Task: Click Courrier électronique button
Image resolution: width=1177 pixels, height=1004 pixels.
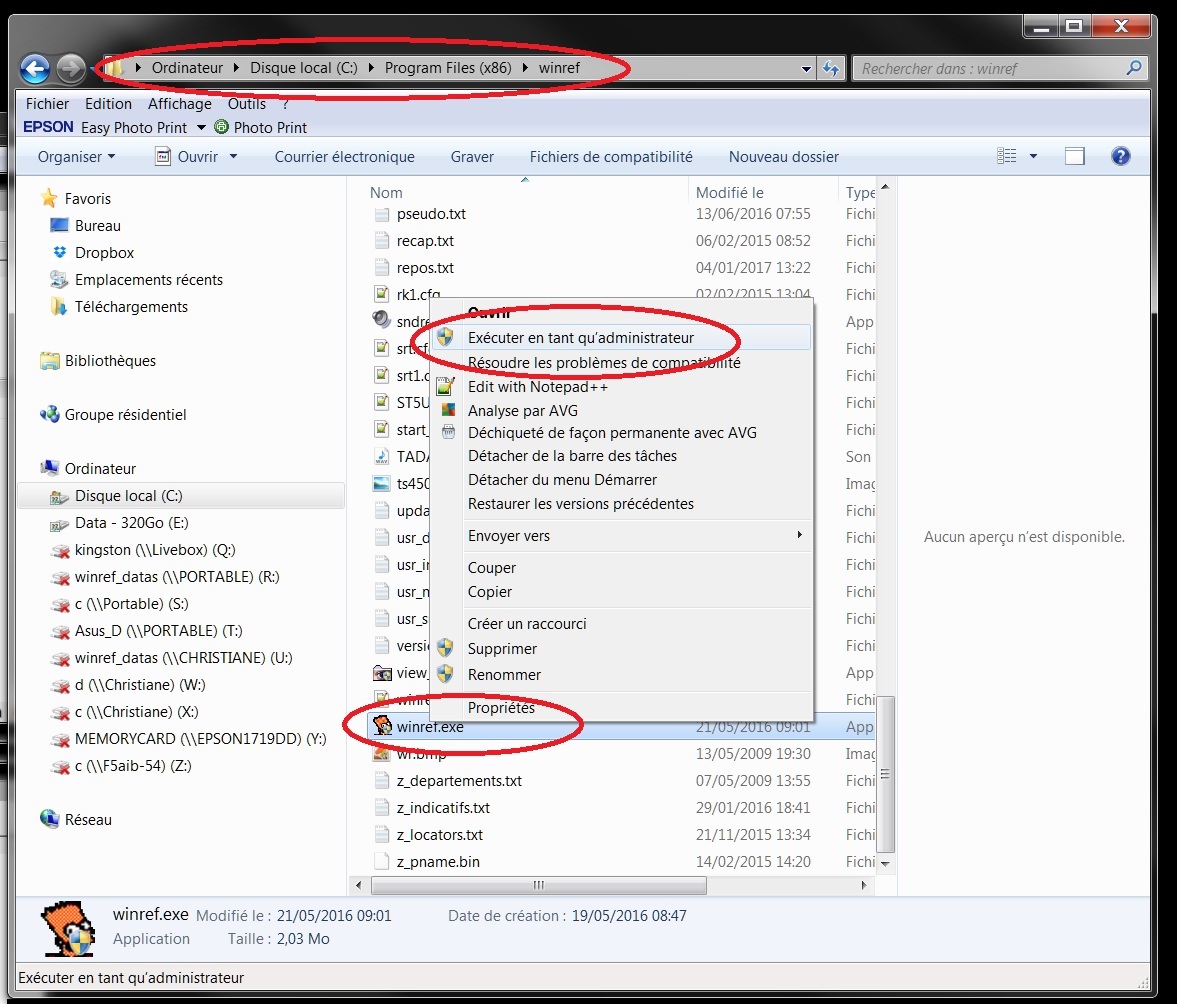Action: [x=345, y=156]
